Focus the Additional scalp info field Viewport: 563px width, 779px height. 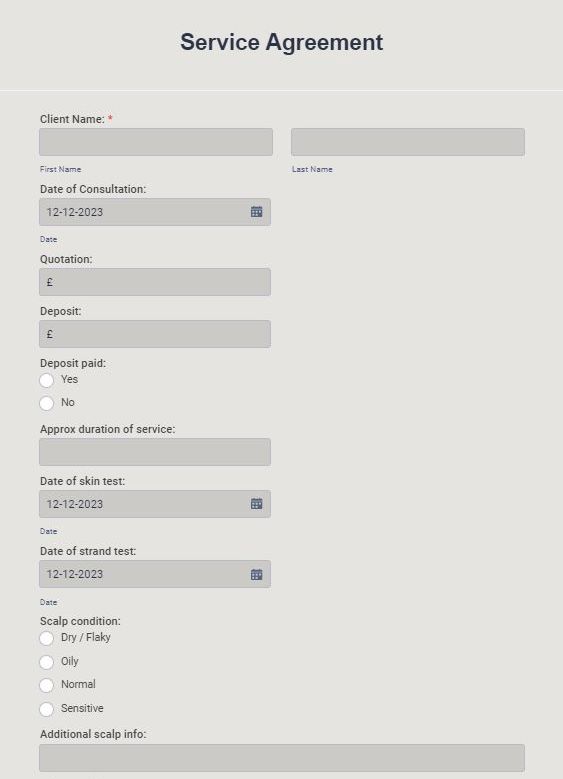pyautogui.click(x=282, y=758)
